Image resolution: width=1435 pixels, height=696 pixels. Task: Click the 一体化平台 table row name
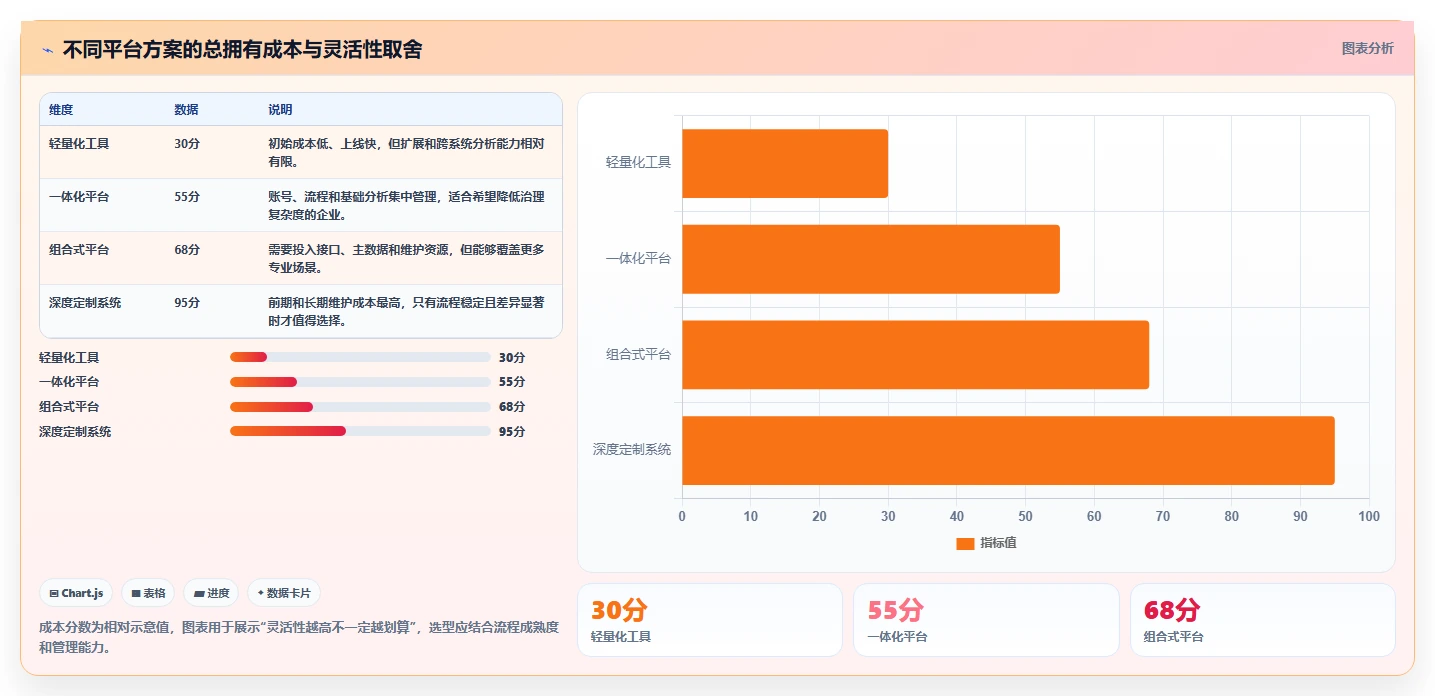tap(79, 196)
